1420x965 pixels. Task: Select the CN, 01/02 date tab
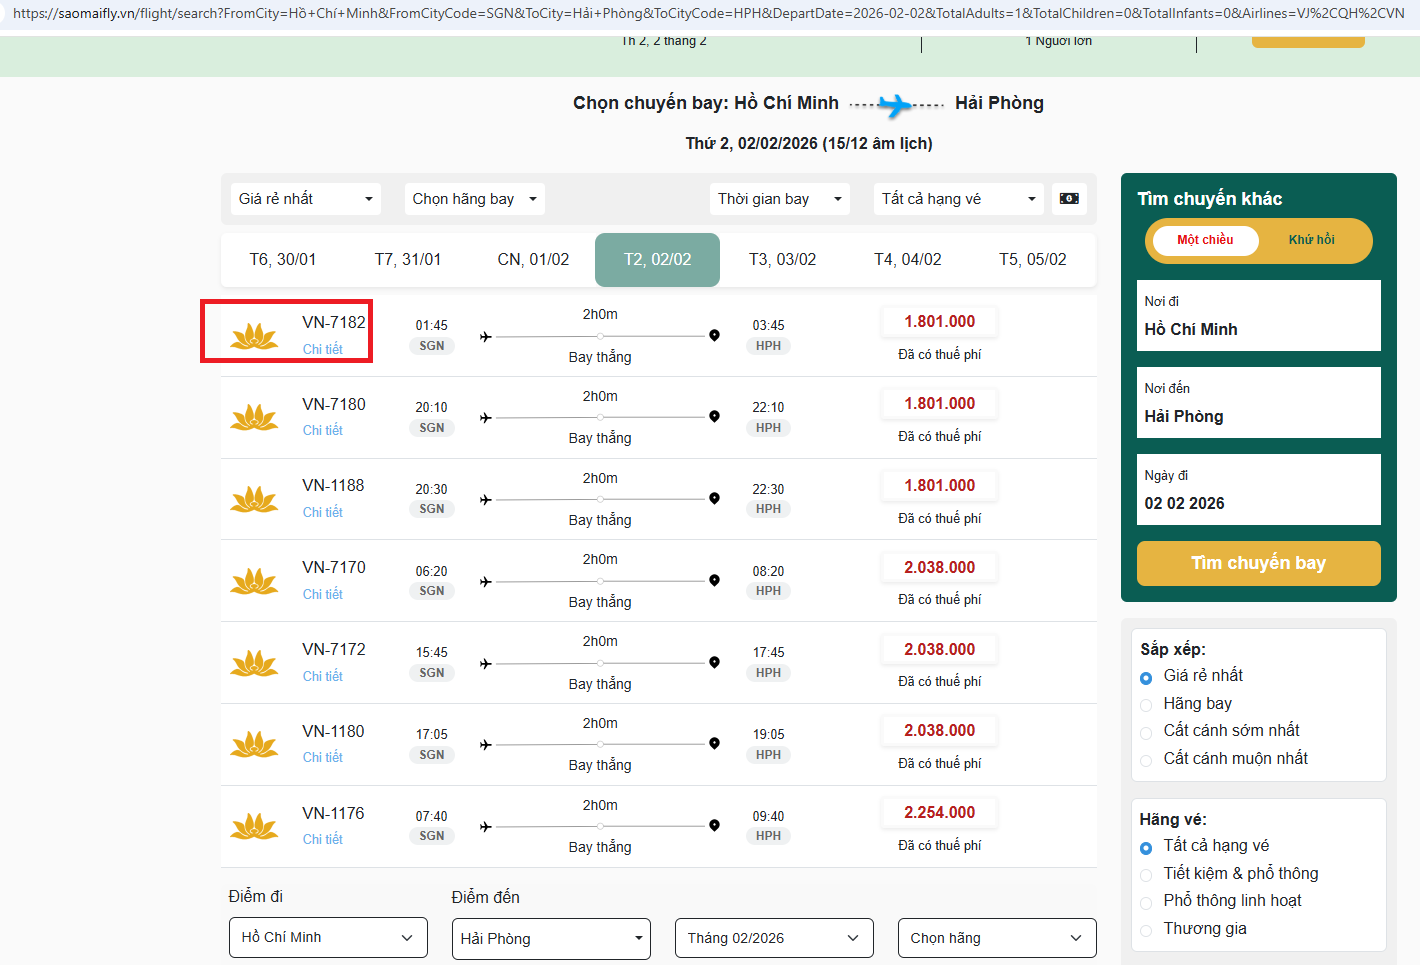point(533,260)
